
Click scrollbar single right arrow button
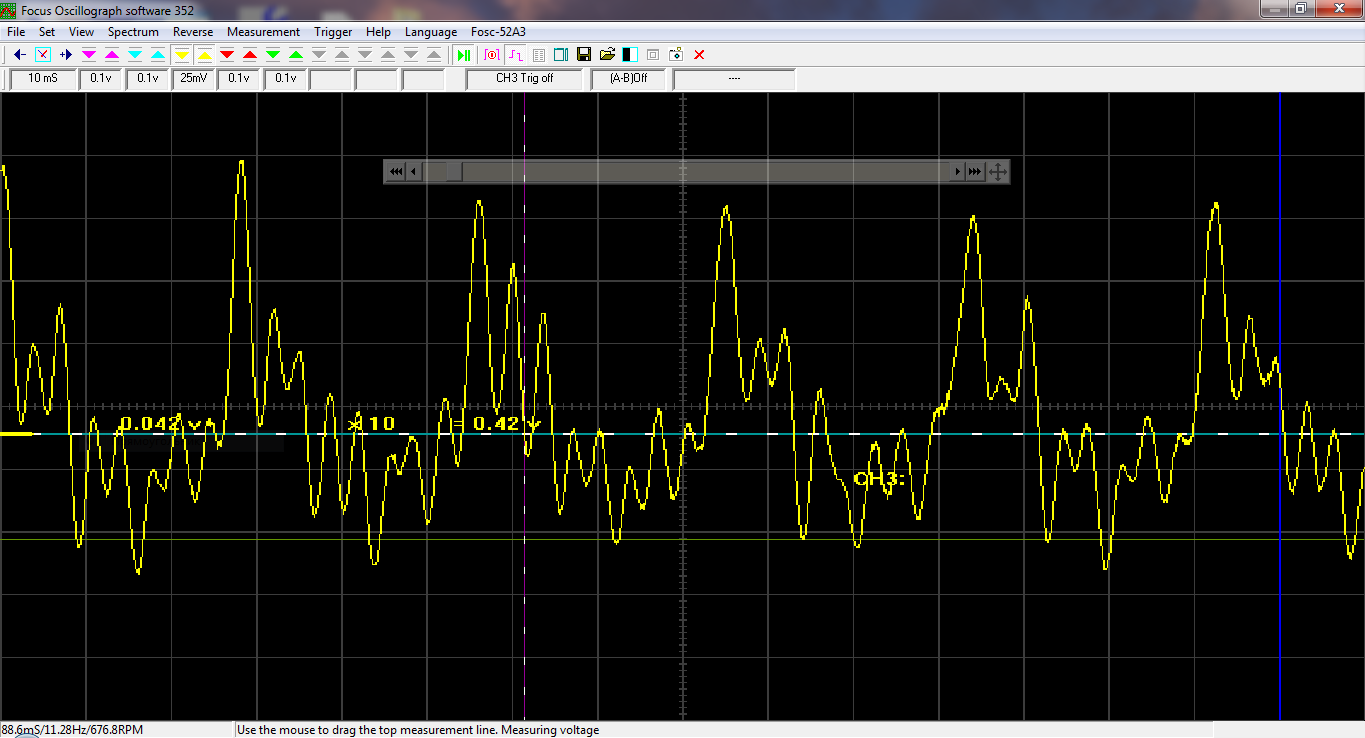tap(958, 172)
